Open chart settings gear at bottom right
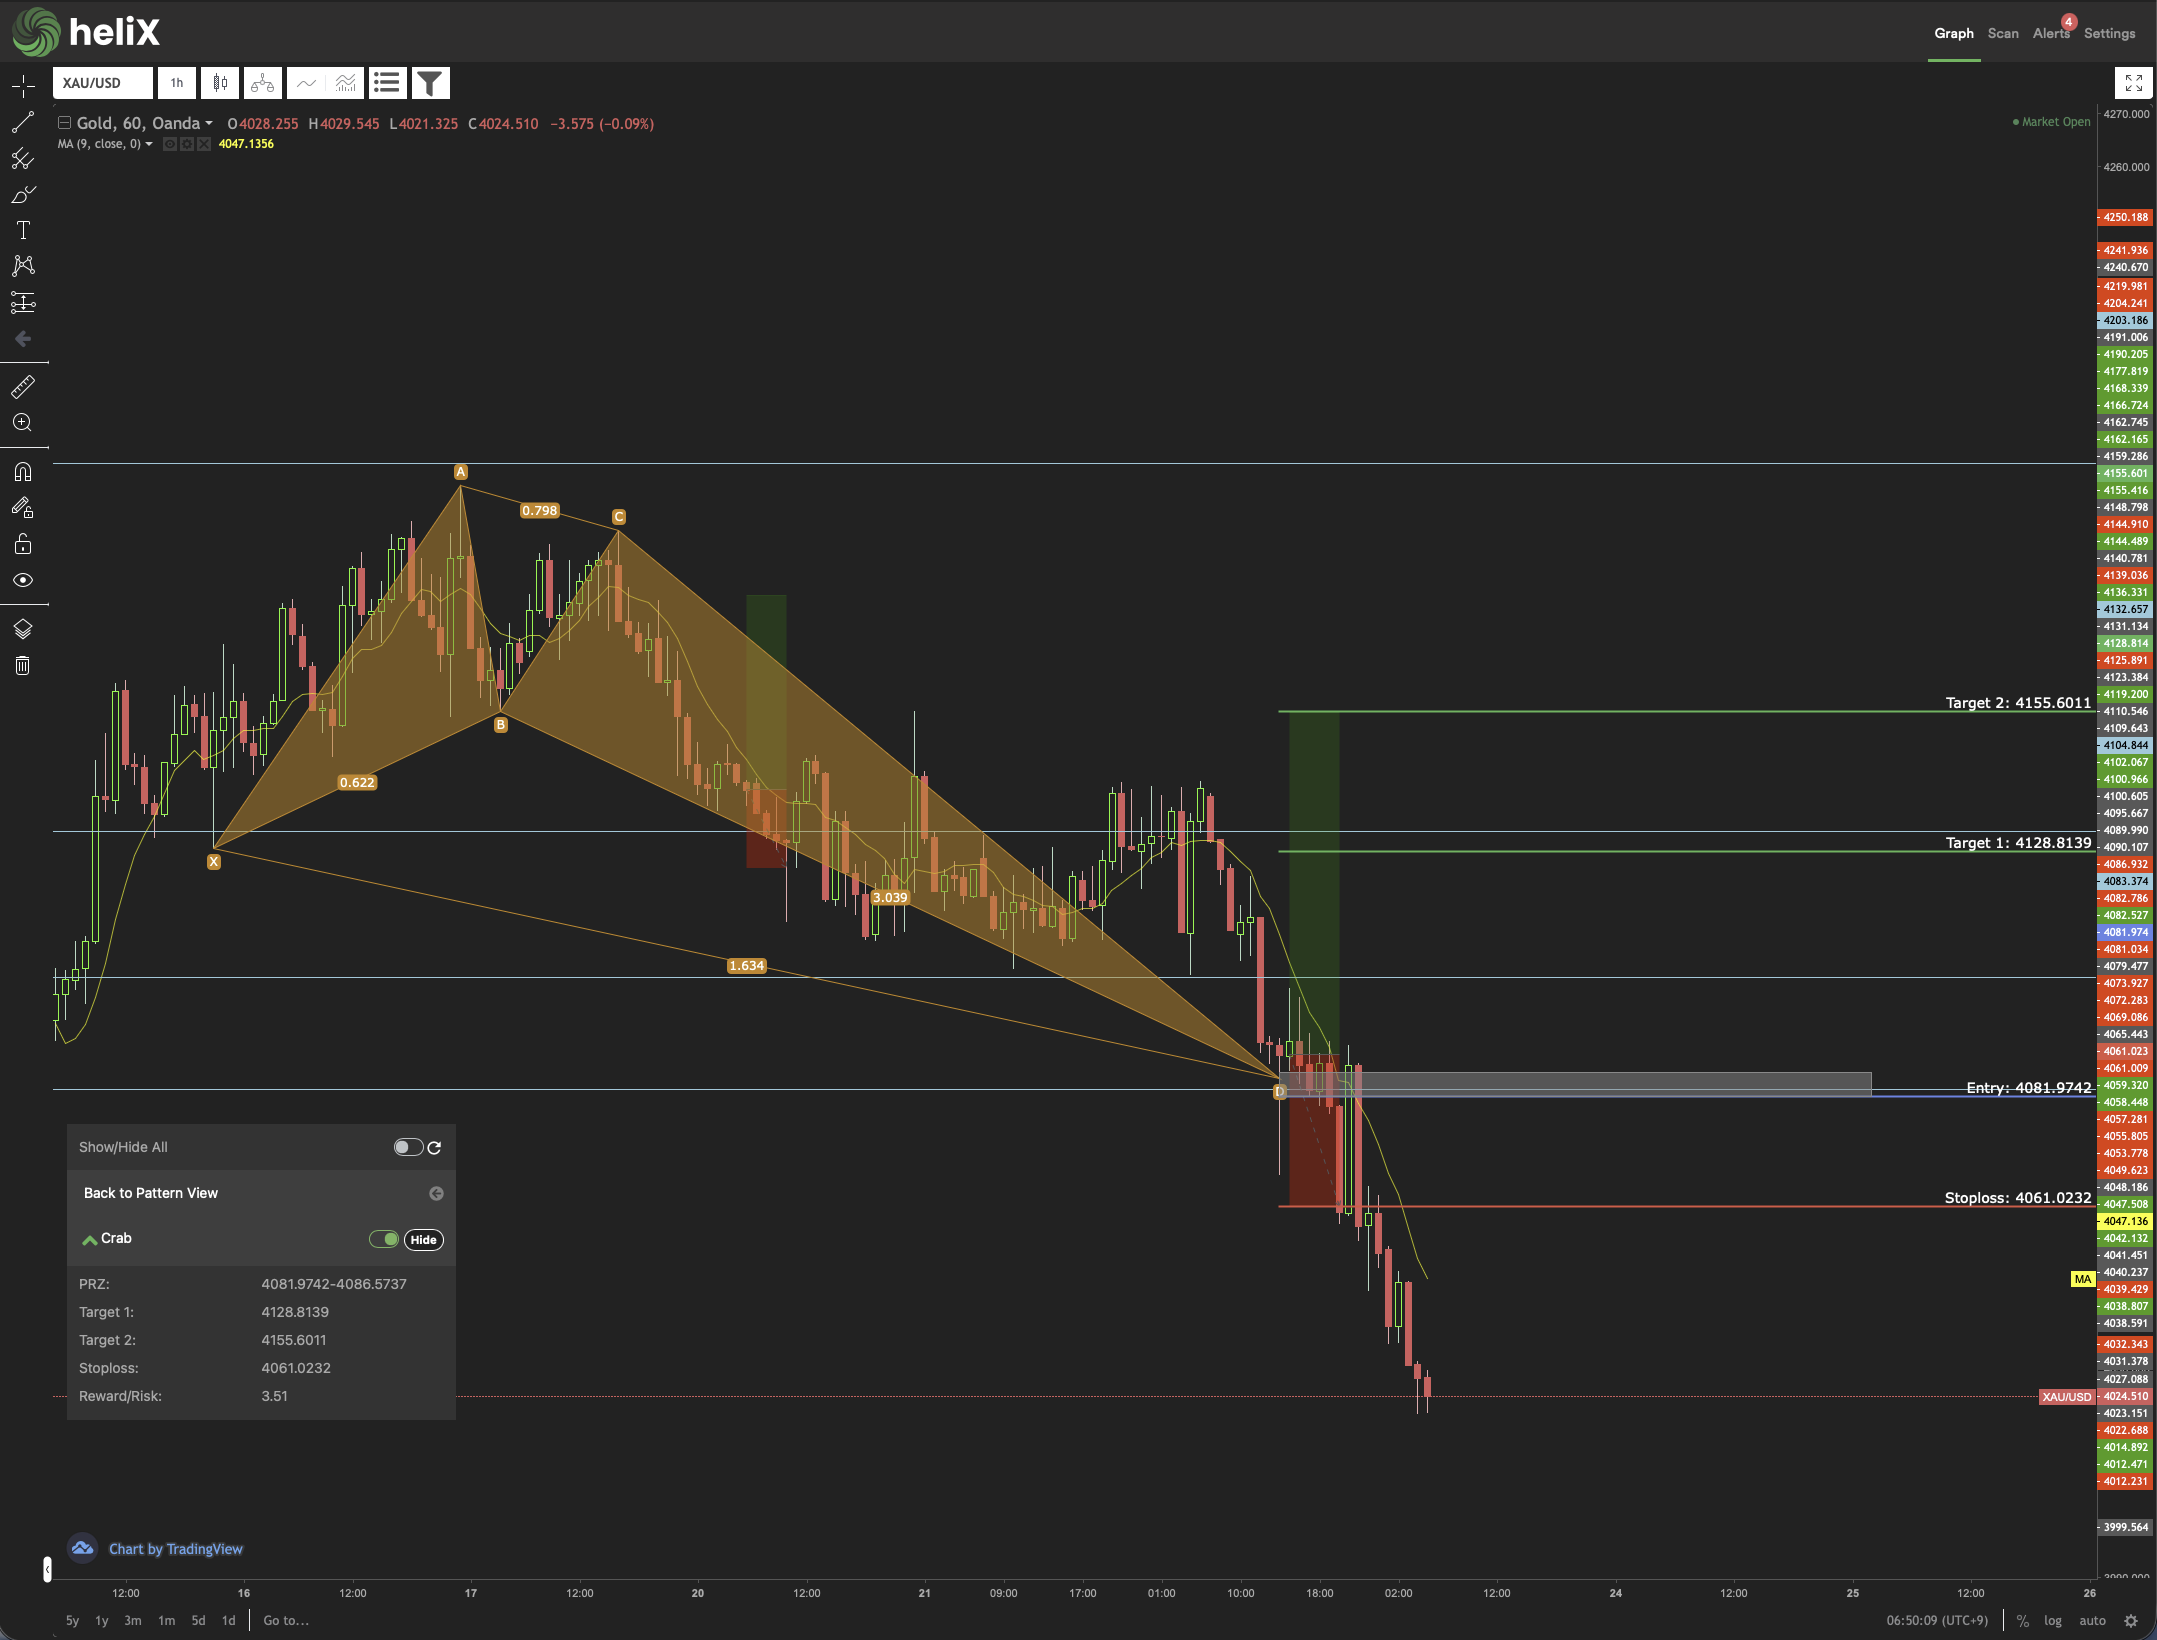 2131,1621
